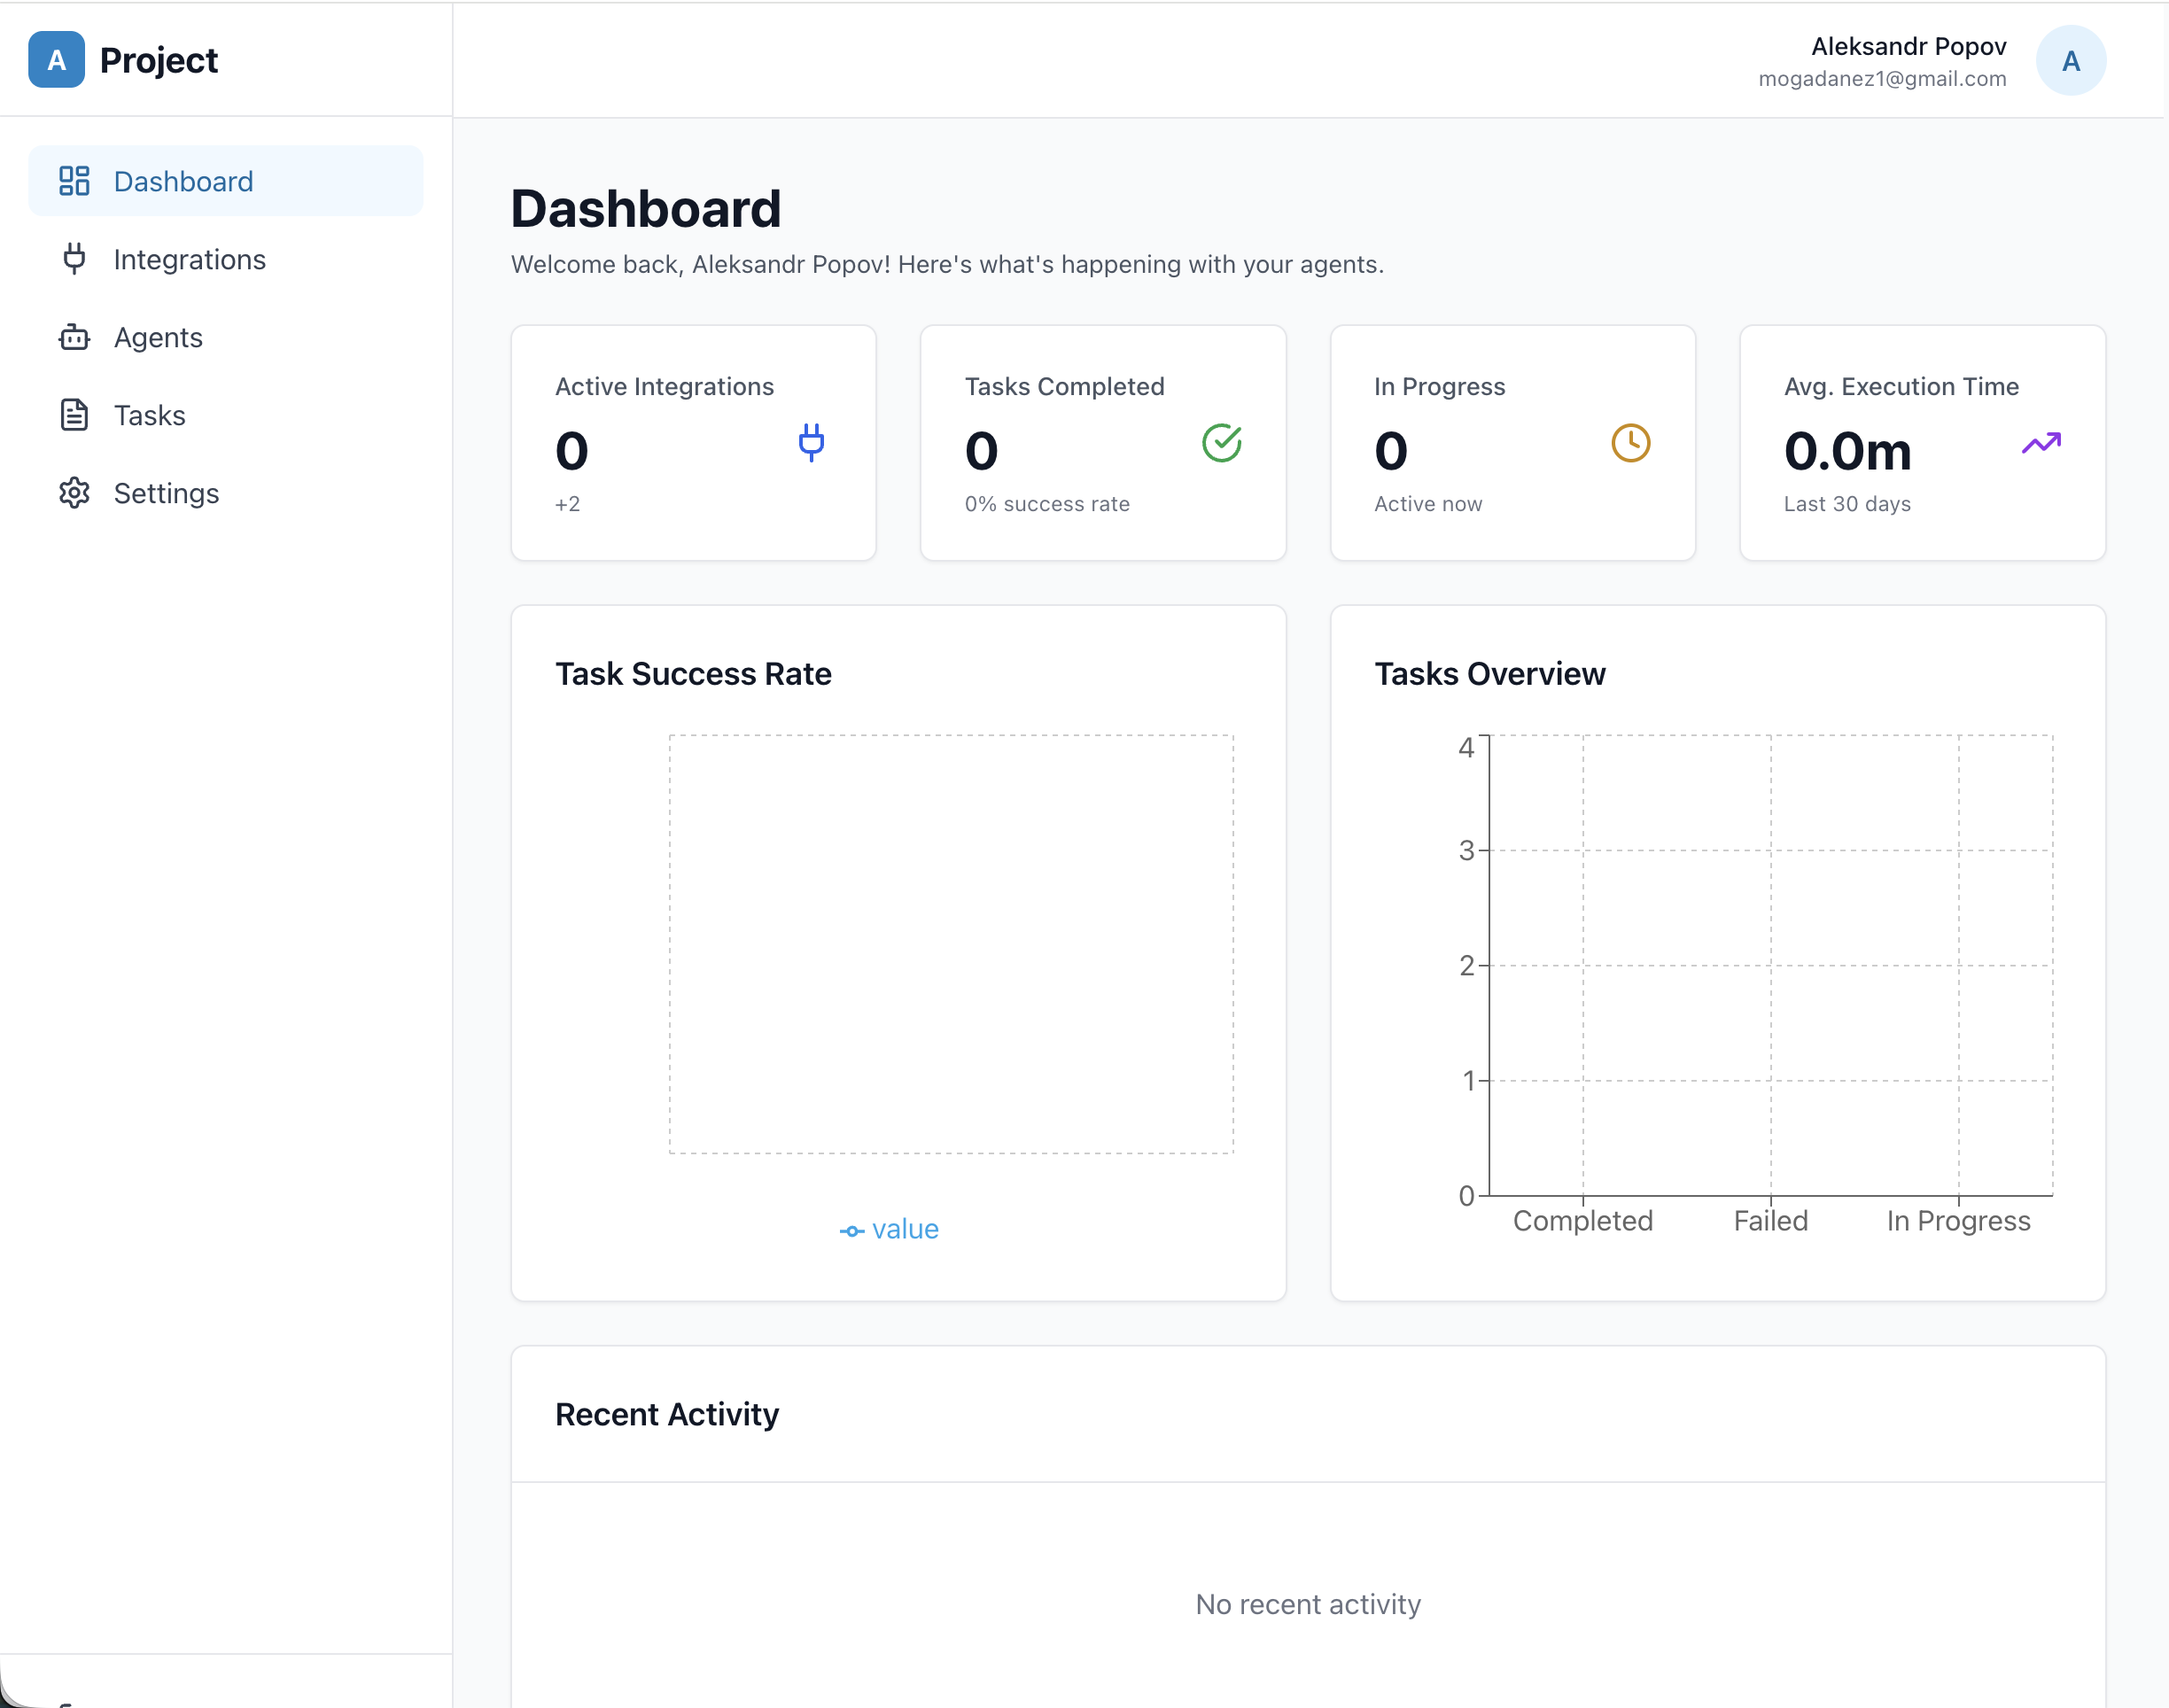Click the user avatar circle

pyautogui.click(x=2070, y=61)
